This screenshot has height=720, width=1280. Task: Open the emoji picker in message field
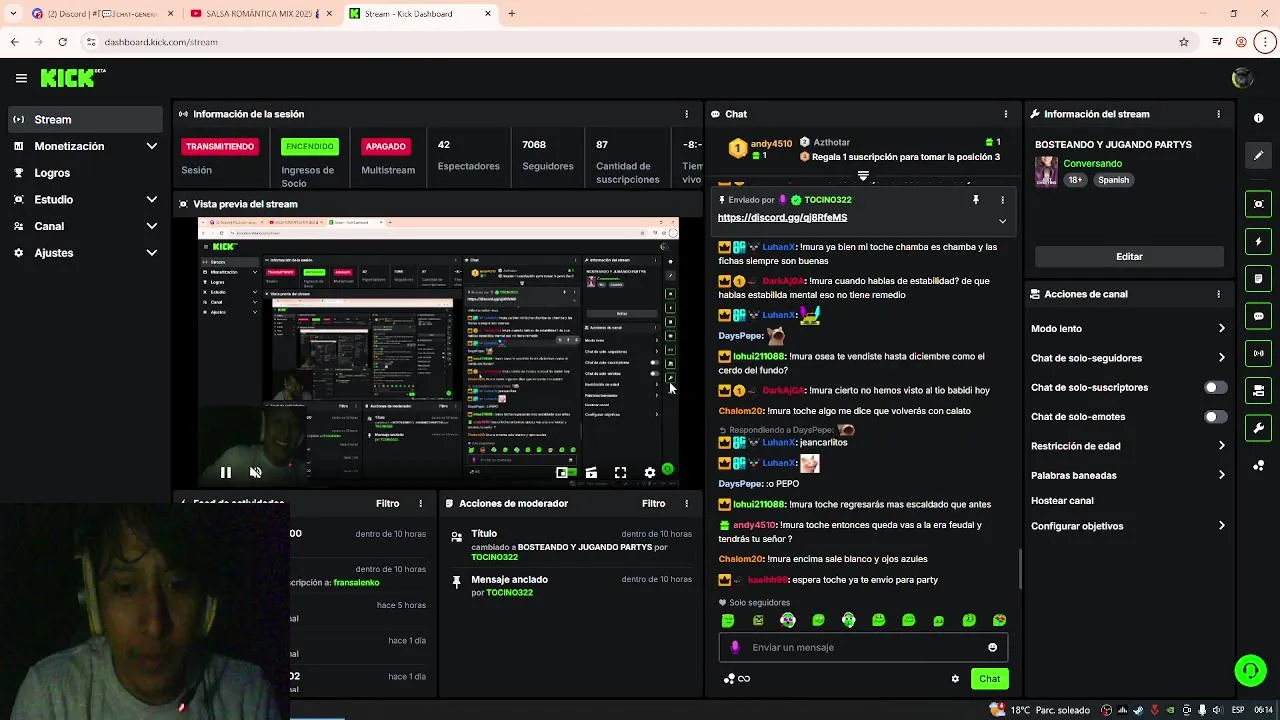click(992, 647)
